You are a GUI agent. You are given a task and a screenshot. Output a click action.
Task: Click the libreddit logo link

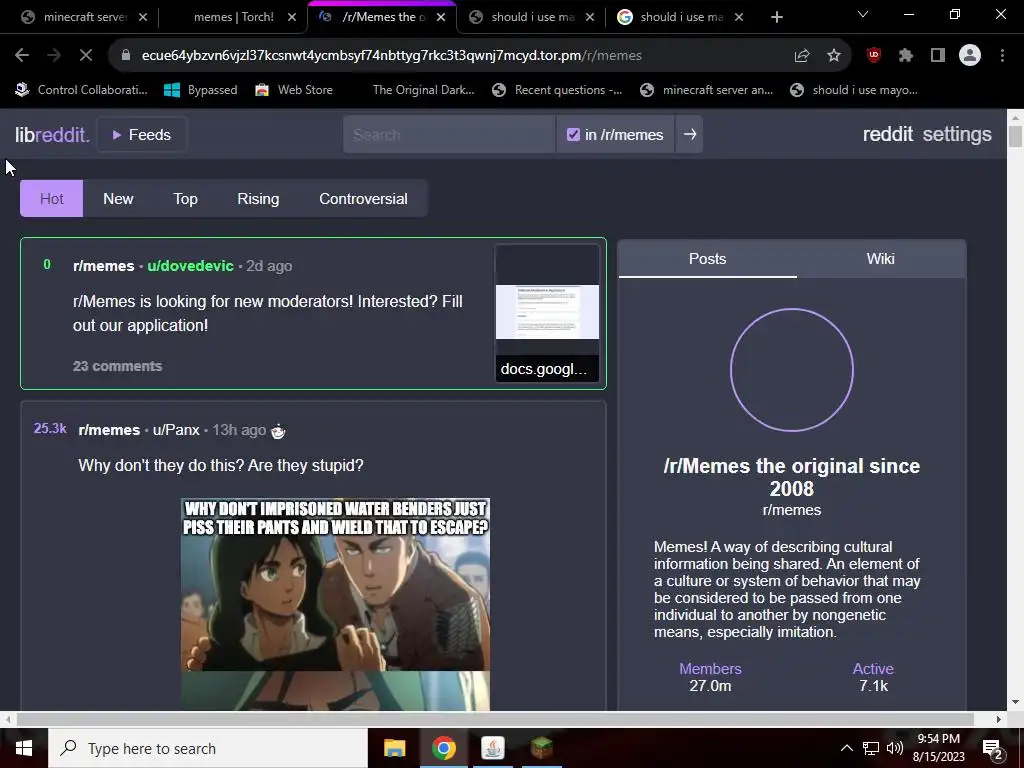[x=52, y=135]
